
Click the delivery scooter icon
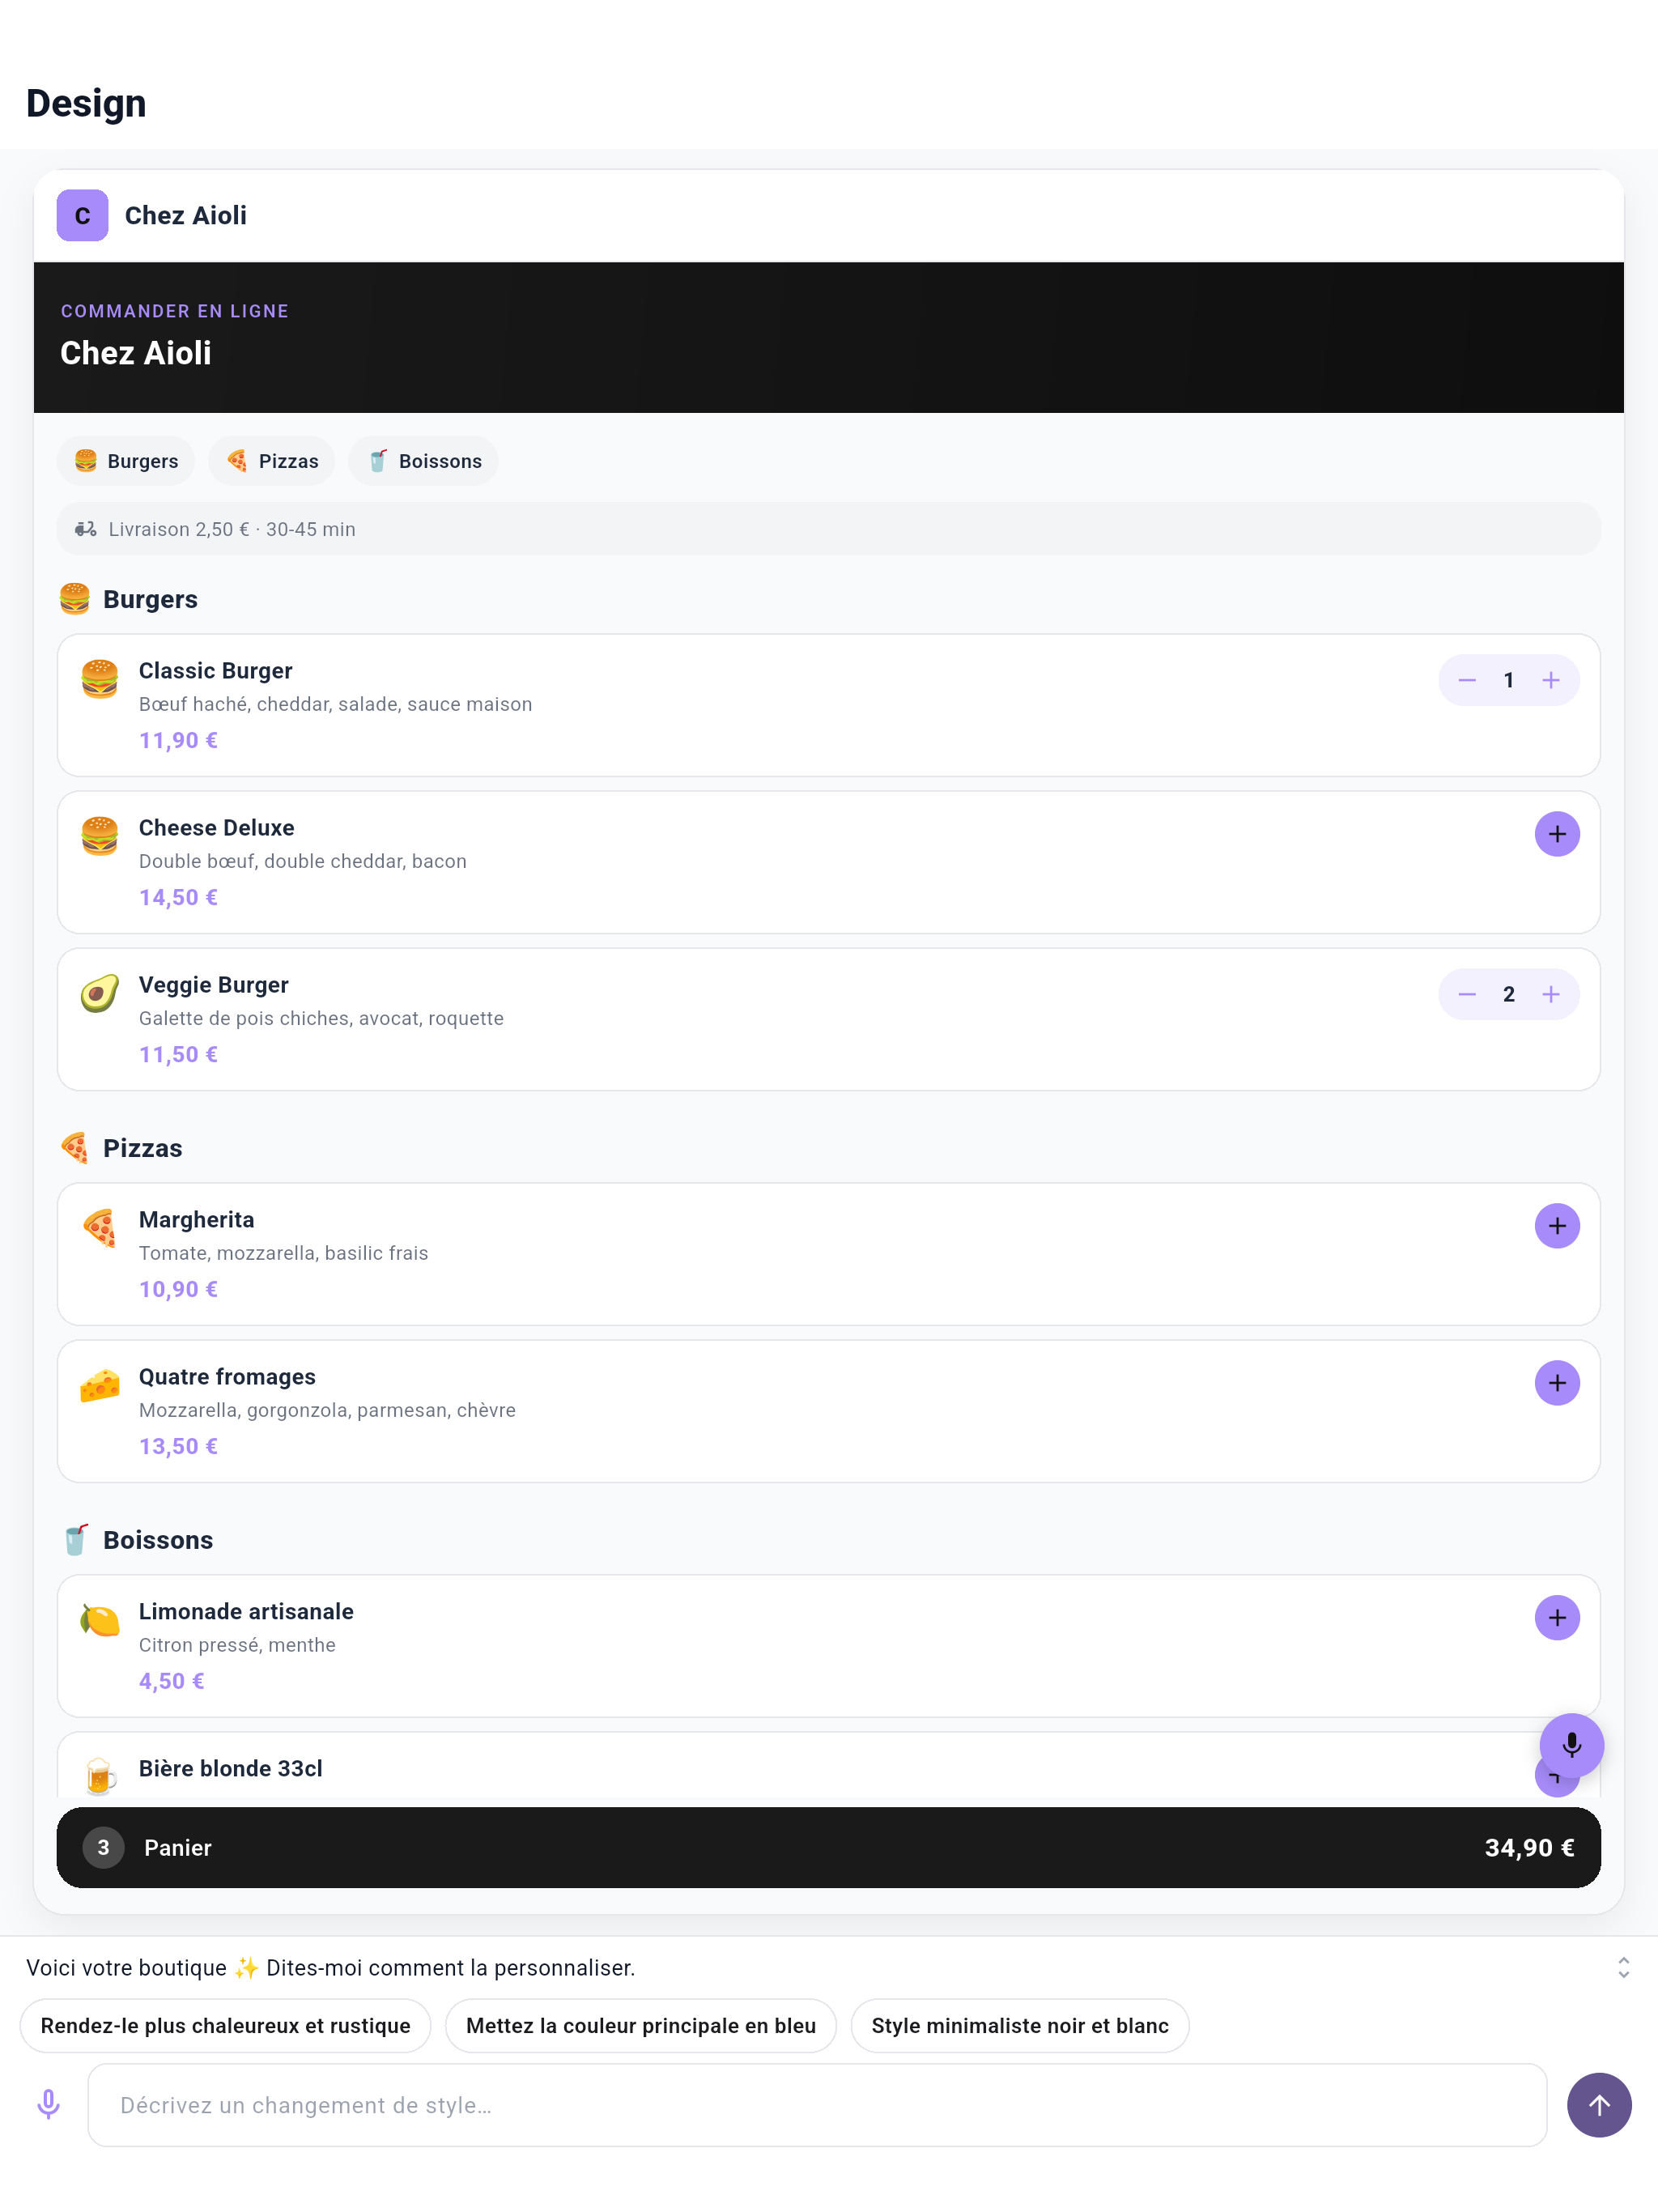click(x=86, y=529)
